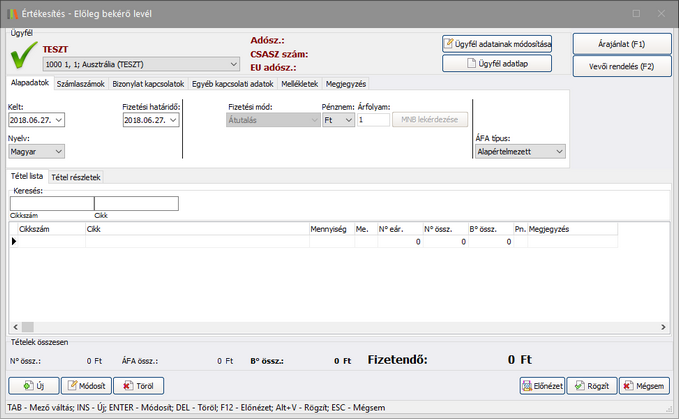Click the Új (new item) button
679x419 pixels.
coord(33,385)
